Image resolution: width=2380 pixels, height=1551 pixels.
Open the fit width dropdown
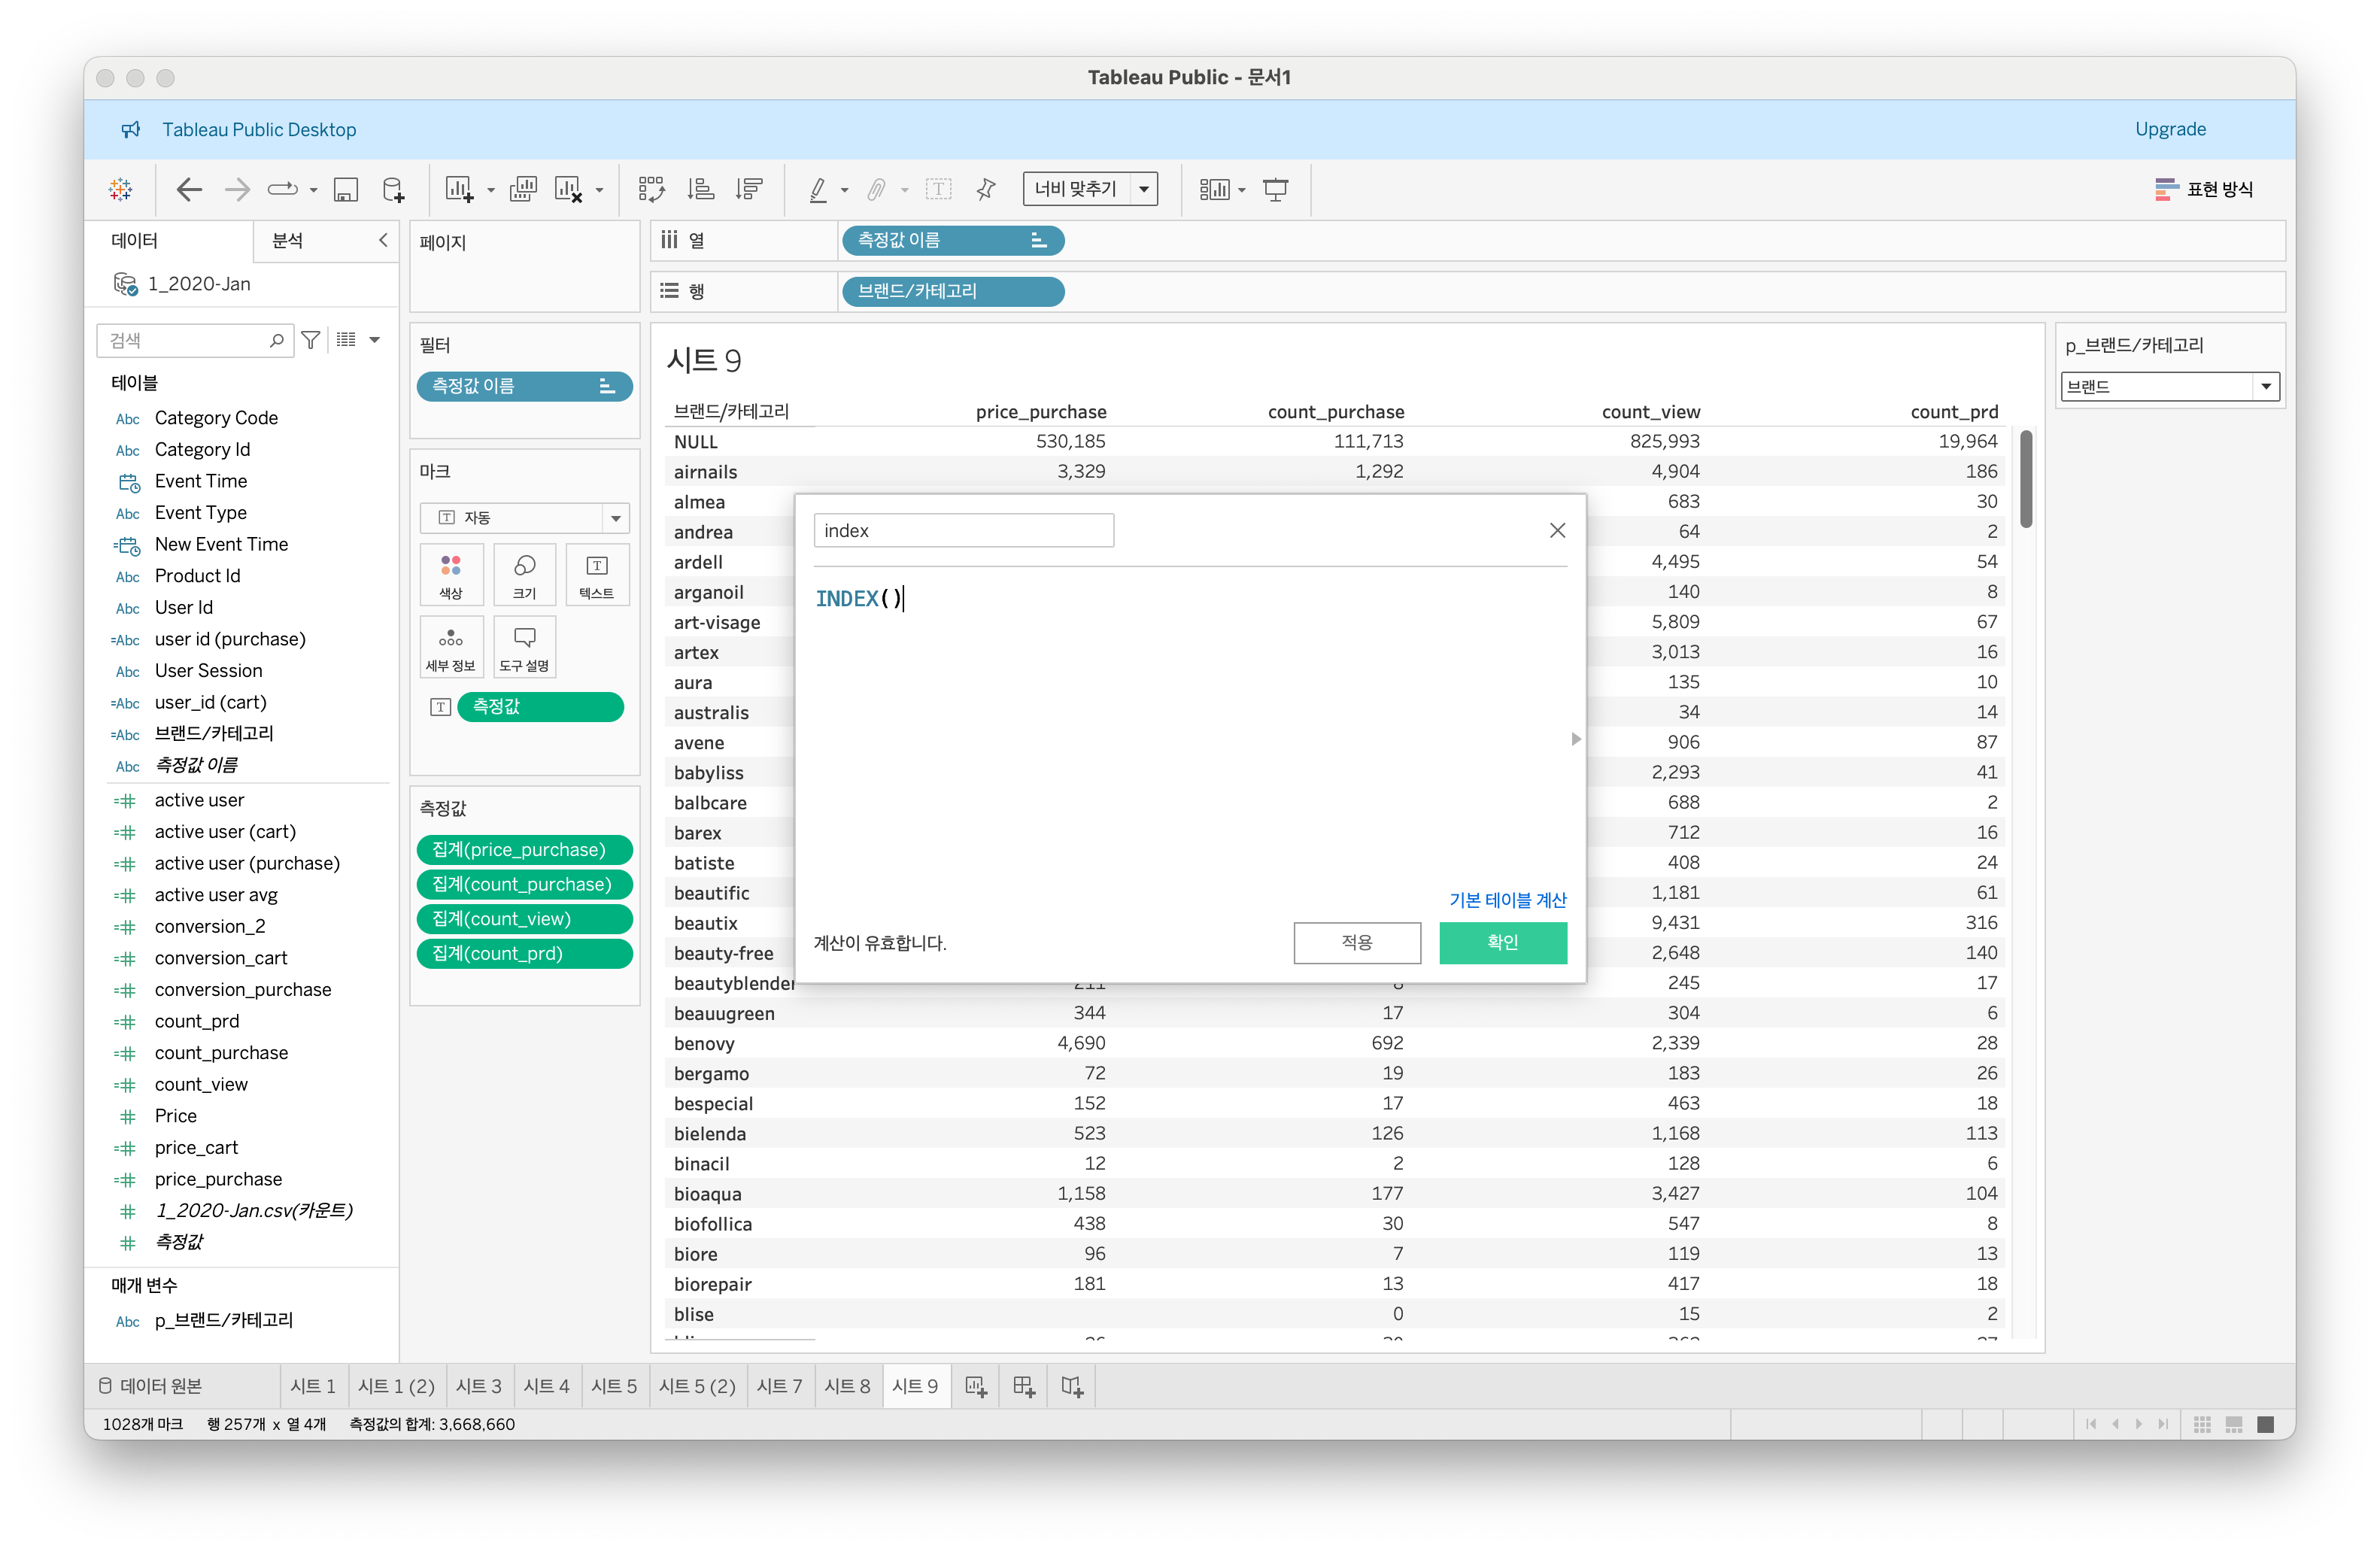(x=1144, y=189)
